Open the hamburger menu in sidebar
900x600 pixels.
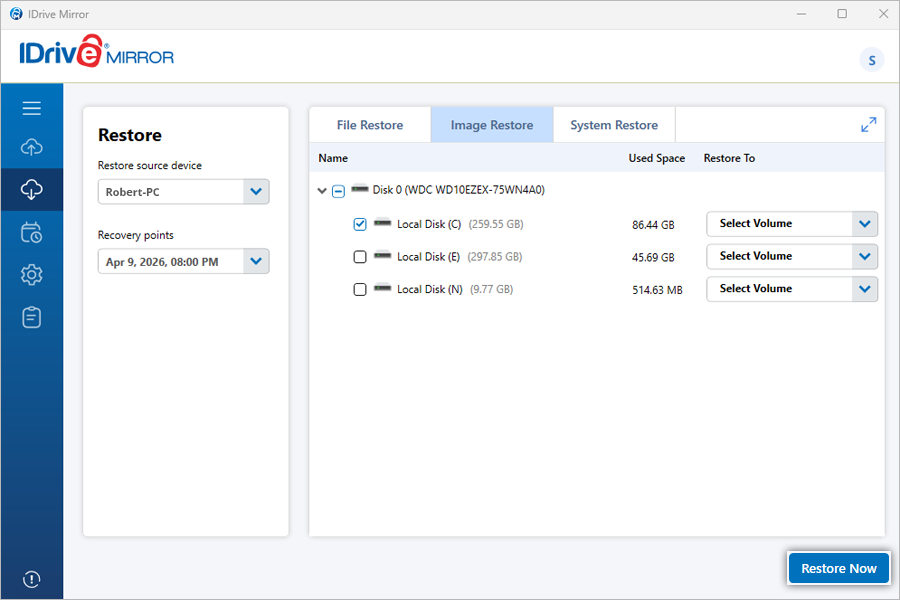click(x=31, y=108)
